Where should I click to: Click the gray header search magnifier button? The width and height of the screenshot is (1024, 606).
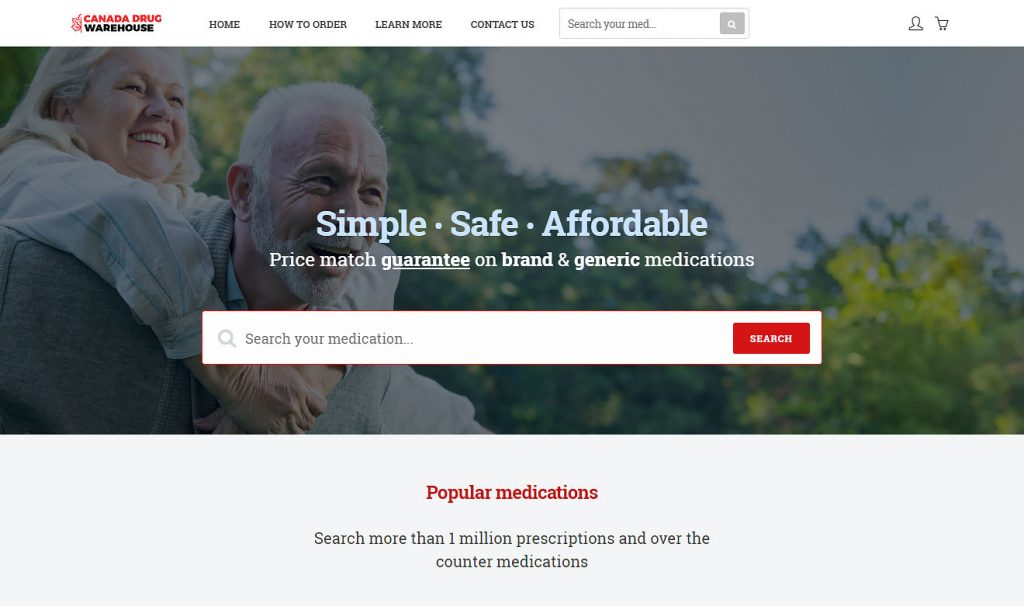pyautogui.click(x=732, y=24)
